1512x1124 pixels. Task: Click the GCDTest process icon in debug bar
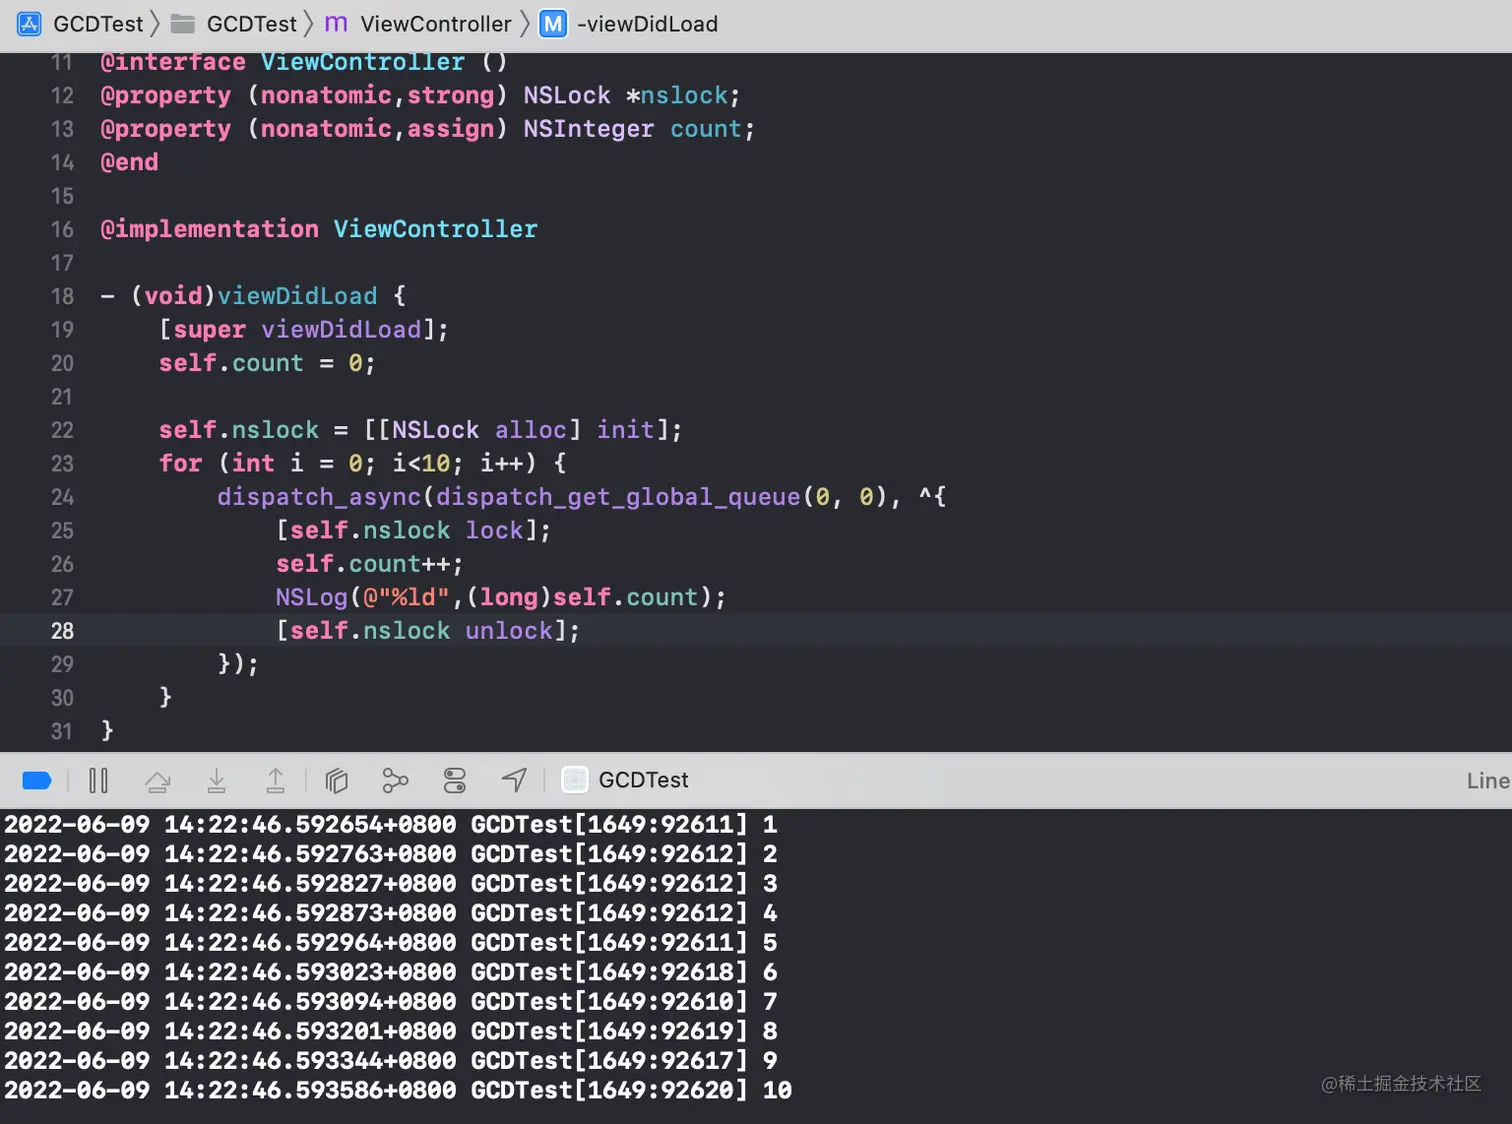click(x=575, y=780)
